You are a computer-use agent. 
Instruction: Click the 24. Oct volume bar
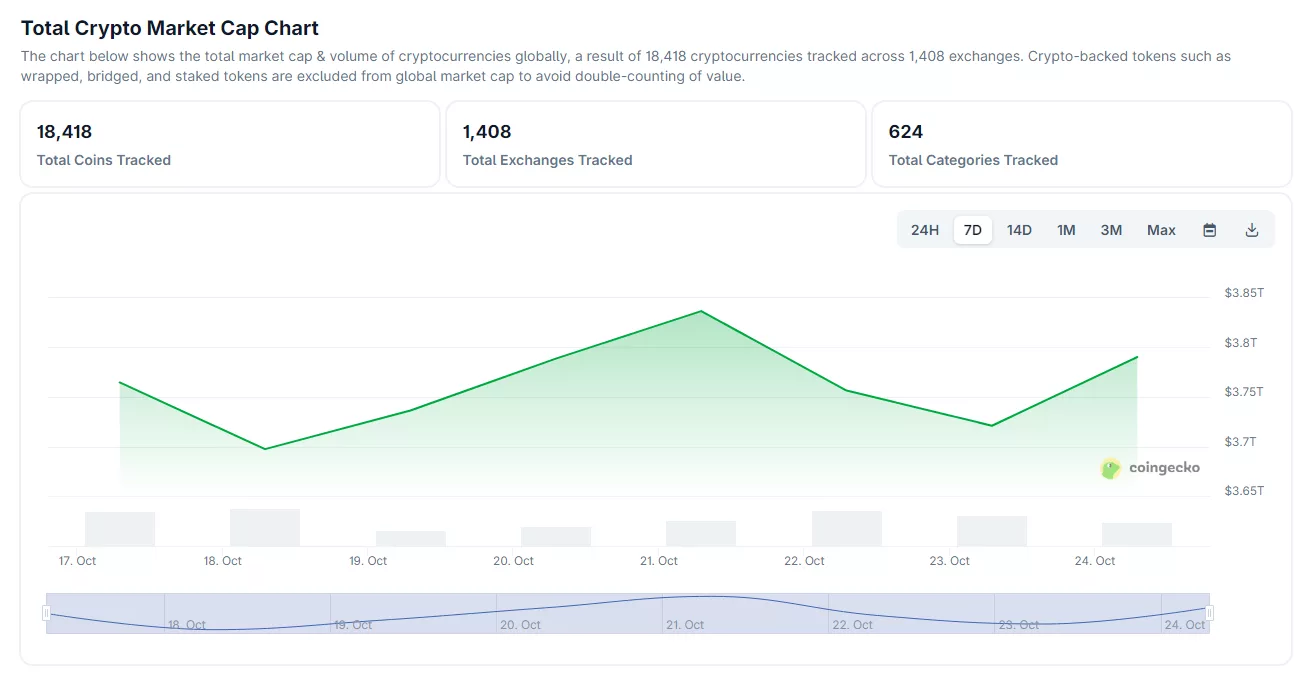click(1137, 535)
